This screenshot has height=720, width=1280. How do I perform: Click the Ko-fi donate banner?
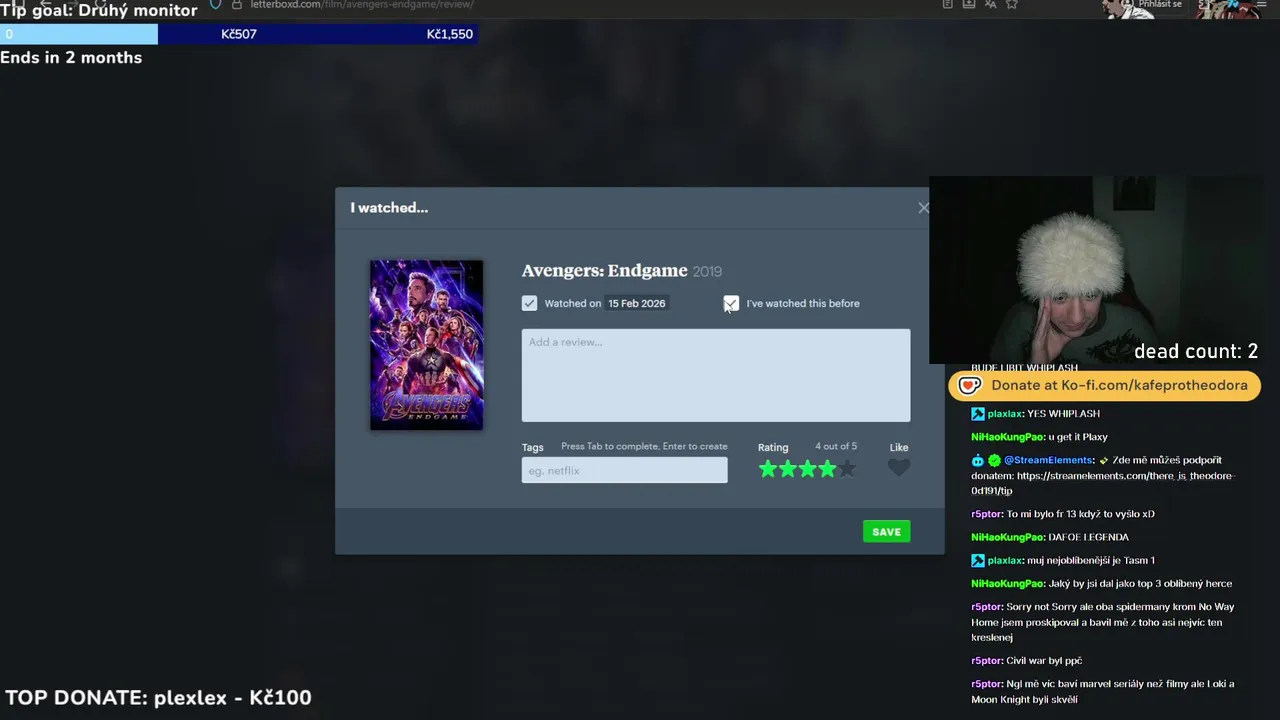[1104, 385]
